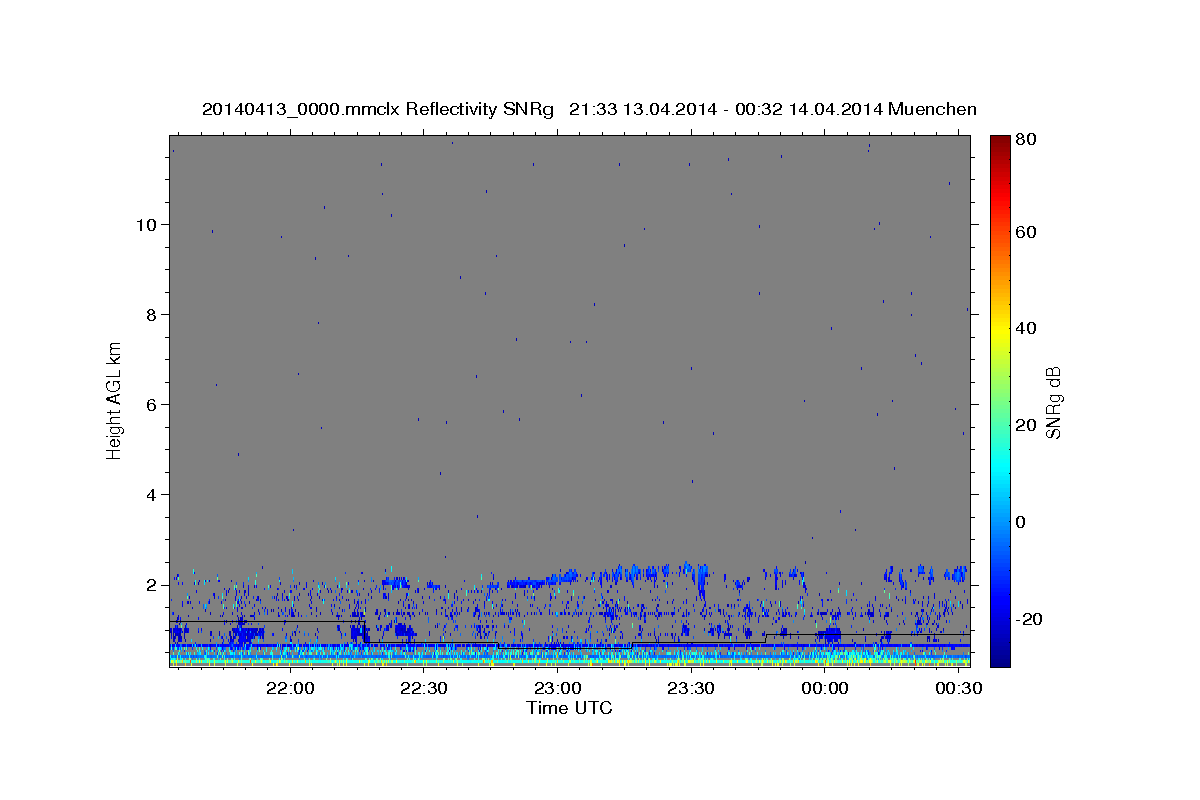1200x800 pixels.
Task: Click the 'Muenchen' location in the title
Action: 930,109
